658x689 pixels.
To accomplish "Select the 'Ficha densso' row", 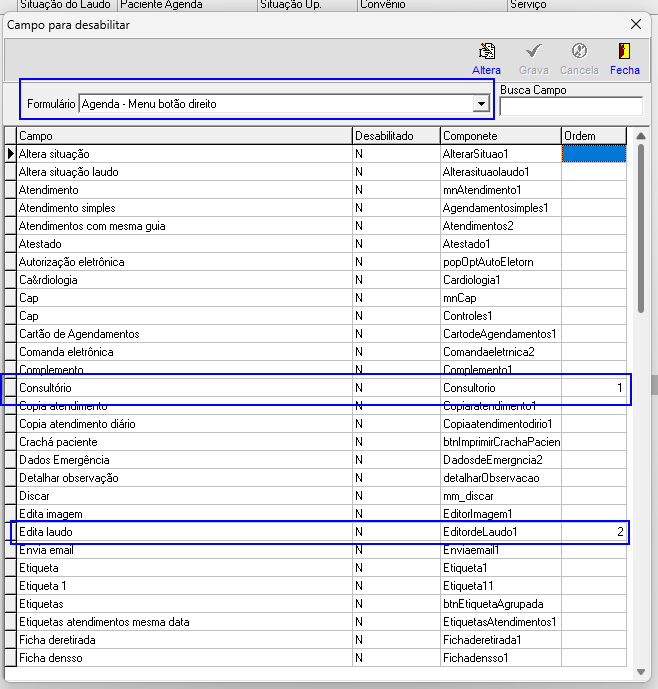I will (315, 658).
